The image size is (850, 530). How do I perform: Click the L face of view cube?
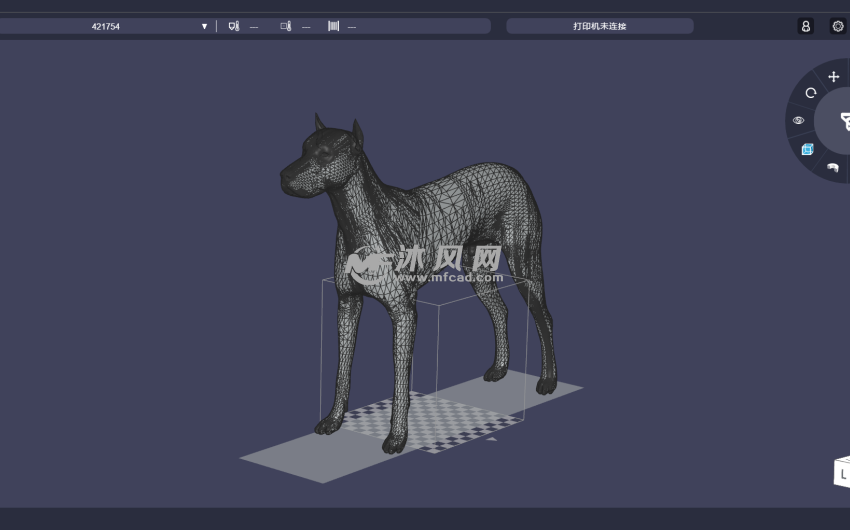843,473
